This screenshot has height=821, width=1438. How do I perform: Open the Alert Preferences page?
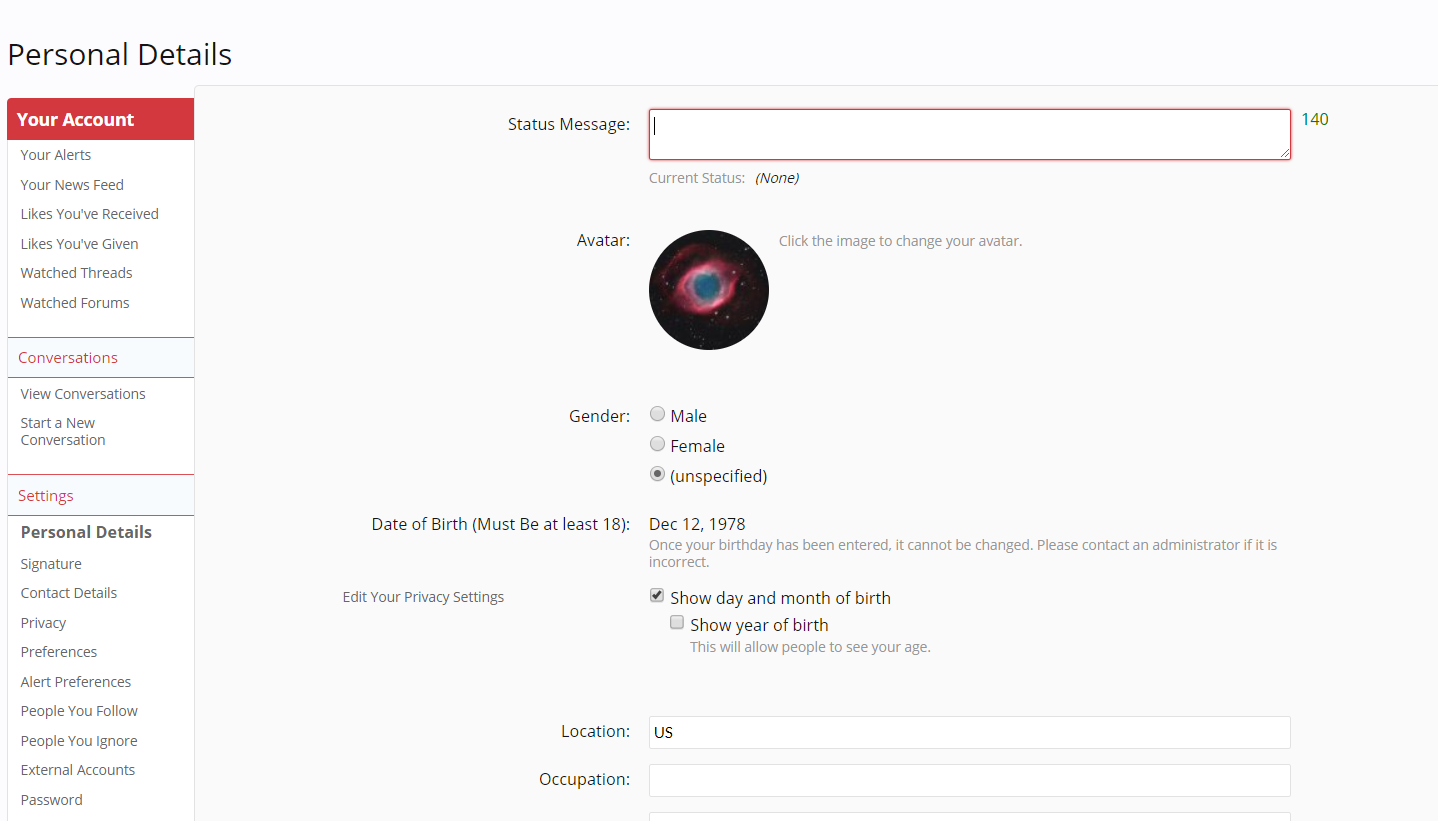point(76,682)
